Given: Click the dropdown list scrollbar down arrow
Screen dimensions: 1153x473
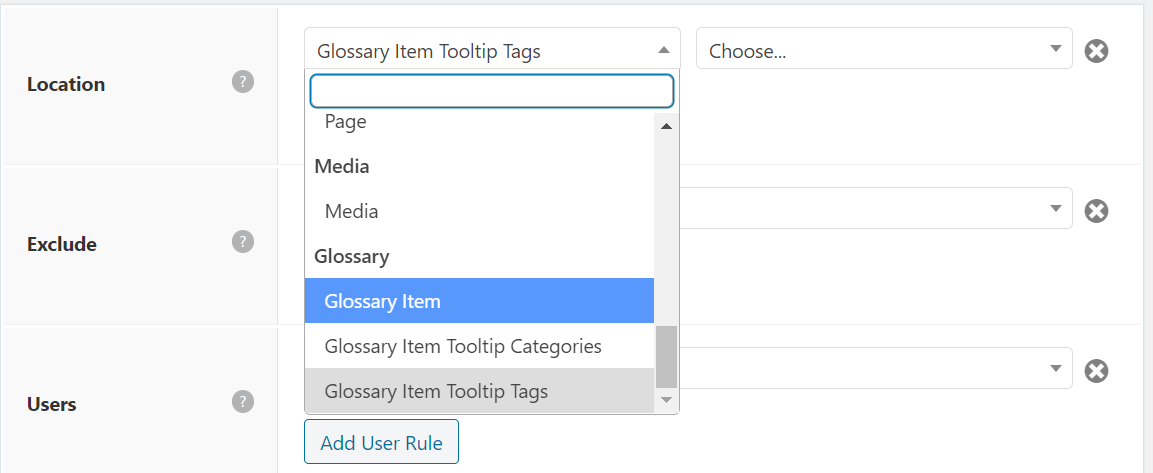Looking at the screenshot, I should pyautogui.click(x=666, y=399).
